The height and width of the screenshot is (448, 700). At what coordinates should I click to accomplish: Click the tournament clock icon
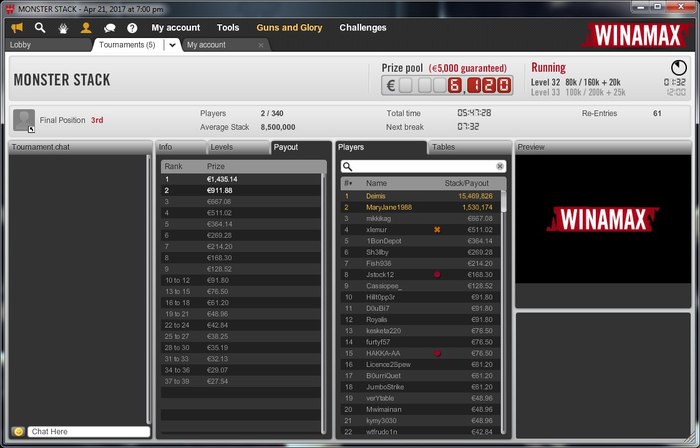(x=679, y=67)
